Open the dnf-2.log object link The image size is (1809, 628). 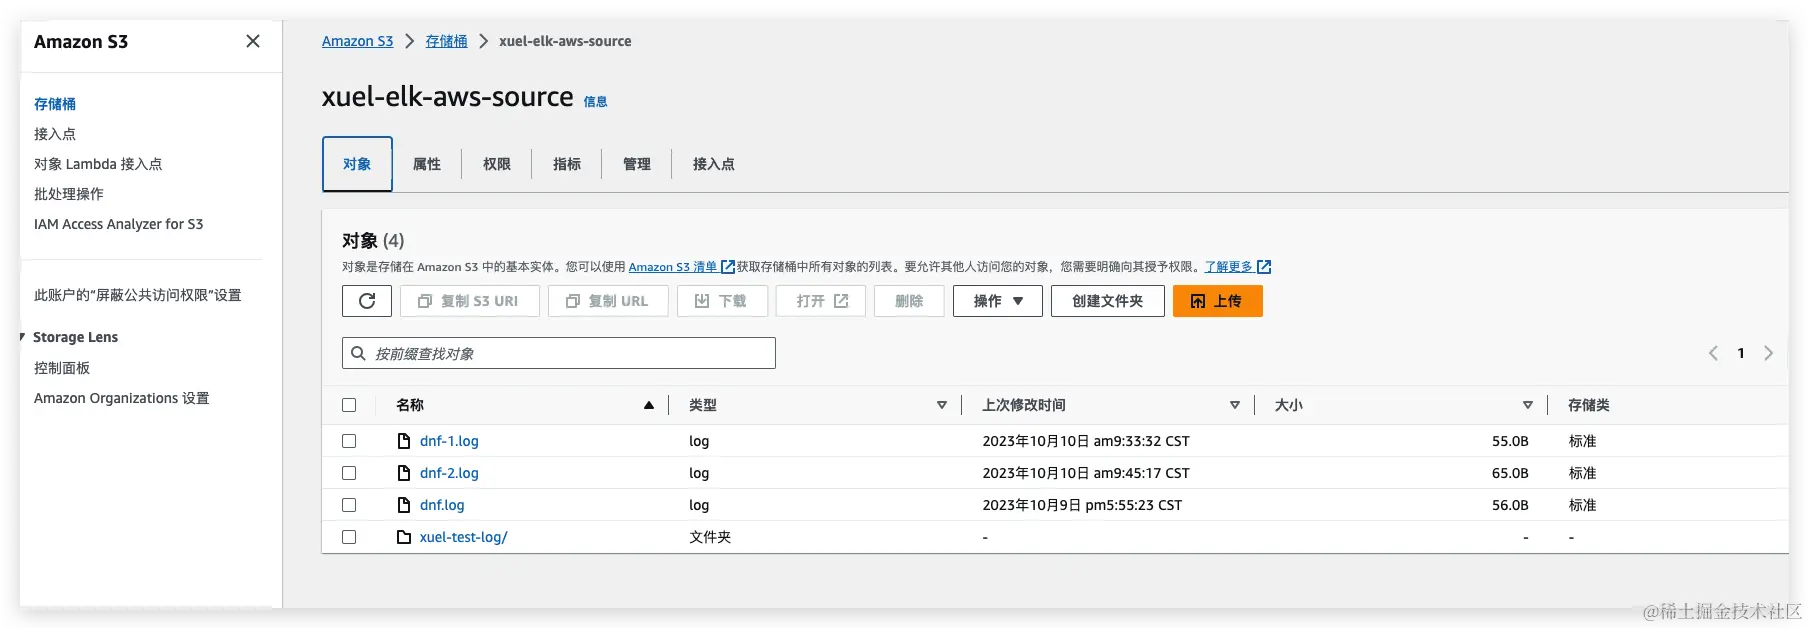(x=449, y=473)
